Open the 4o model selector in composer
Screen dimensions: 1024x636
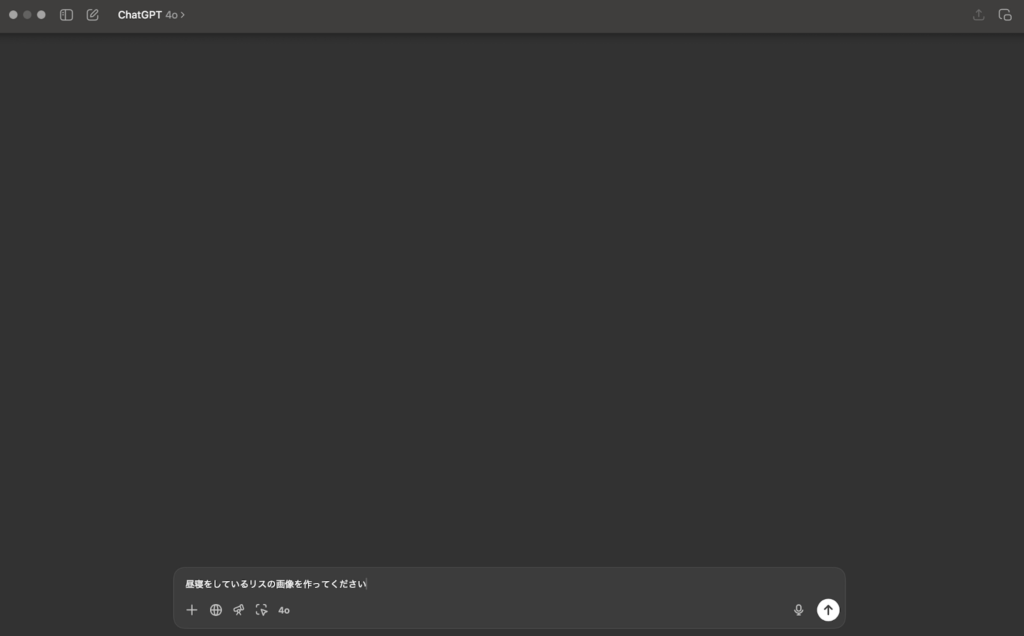click(284, 611)
